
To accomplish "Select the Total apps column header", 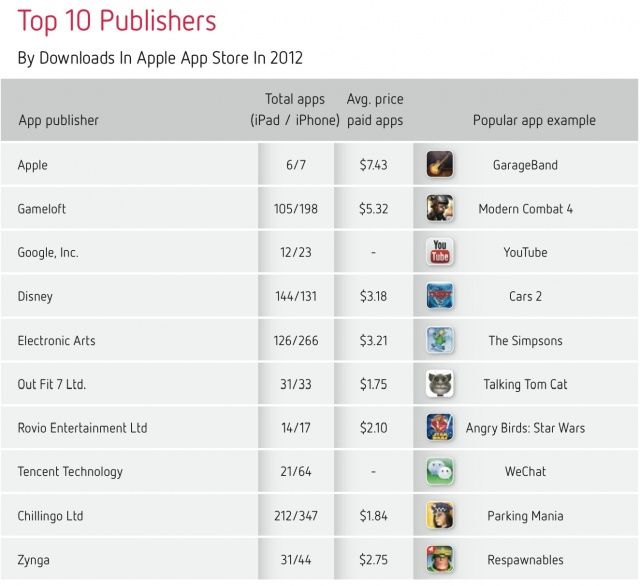I will (295, 110).
